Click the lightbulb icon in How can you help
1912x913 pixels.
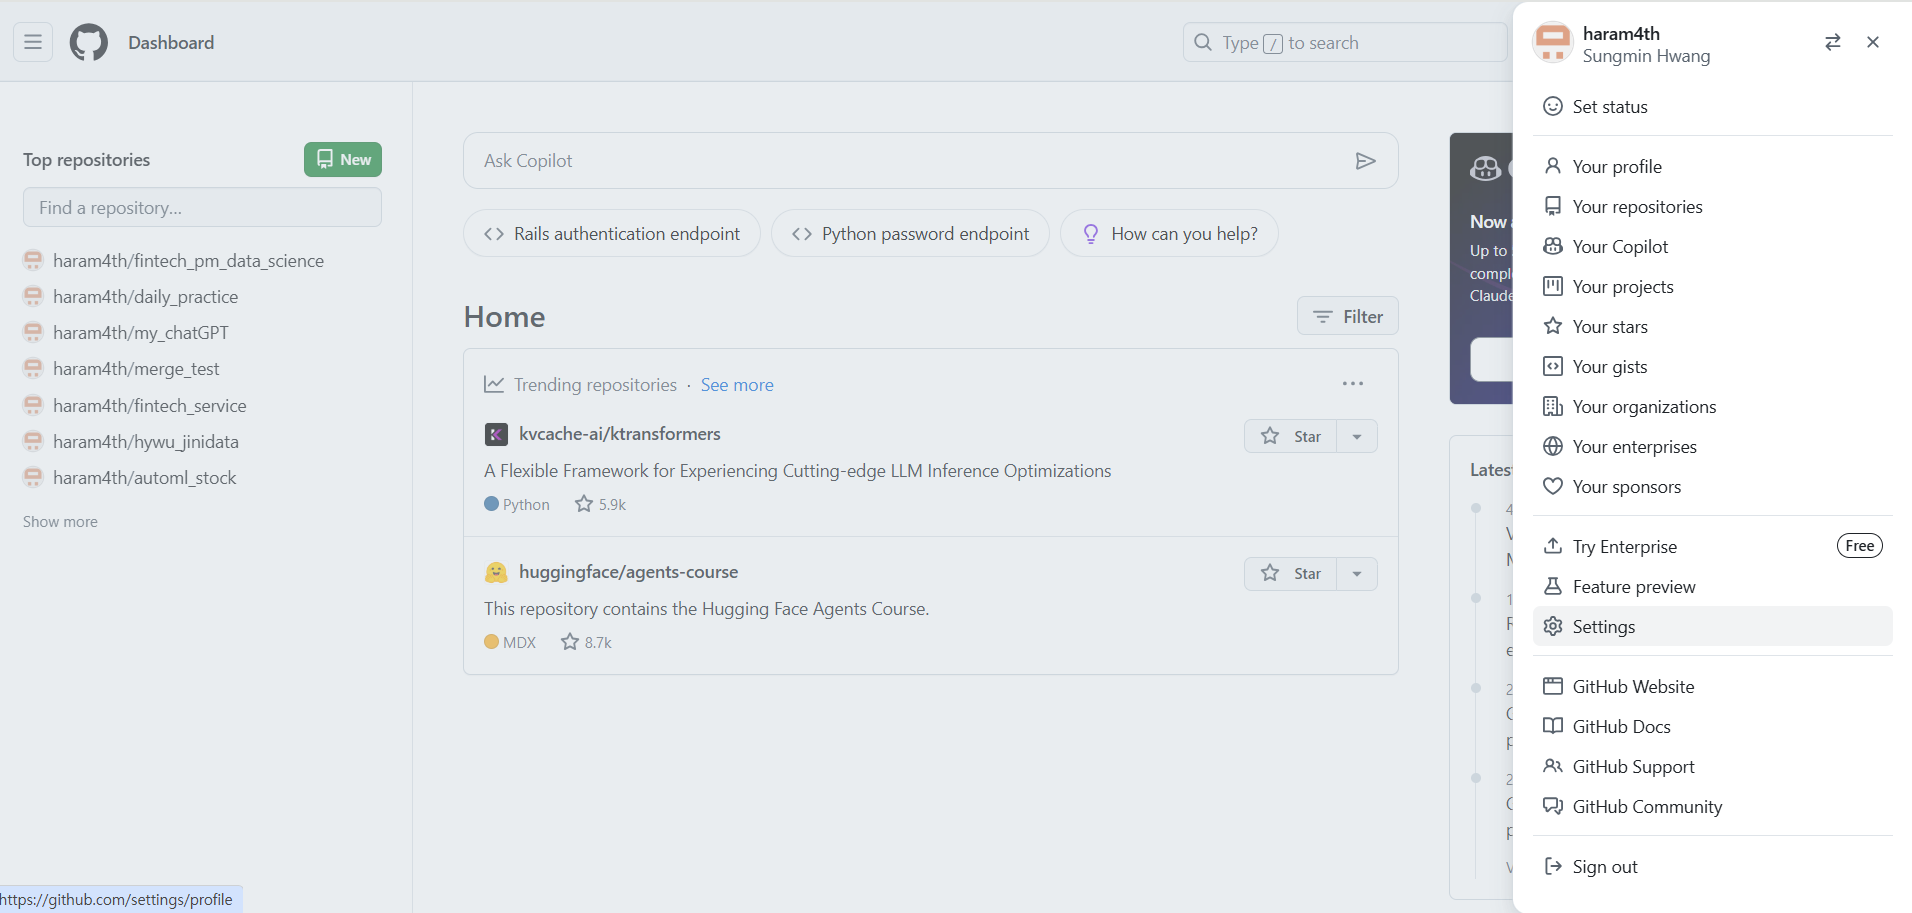(1091, 234)
